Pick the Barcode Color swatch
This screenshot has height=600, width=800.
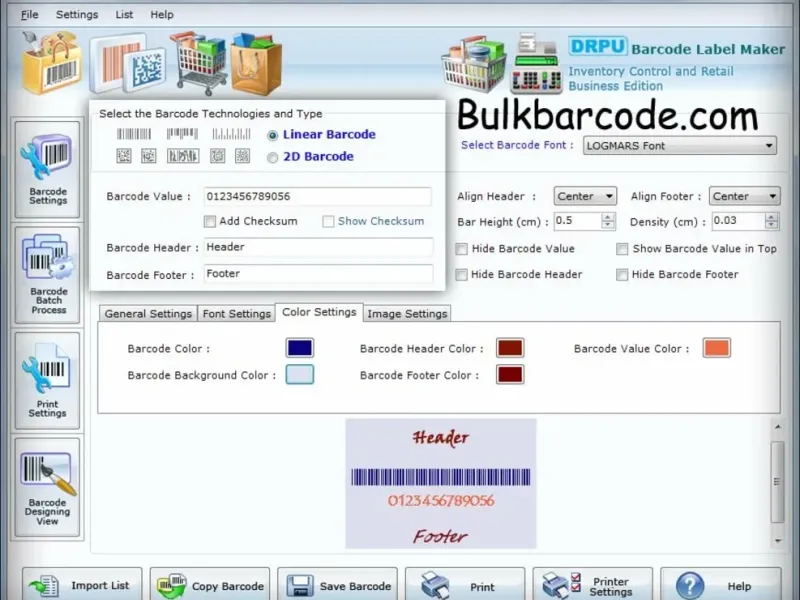tap(300, 348)
